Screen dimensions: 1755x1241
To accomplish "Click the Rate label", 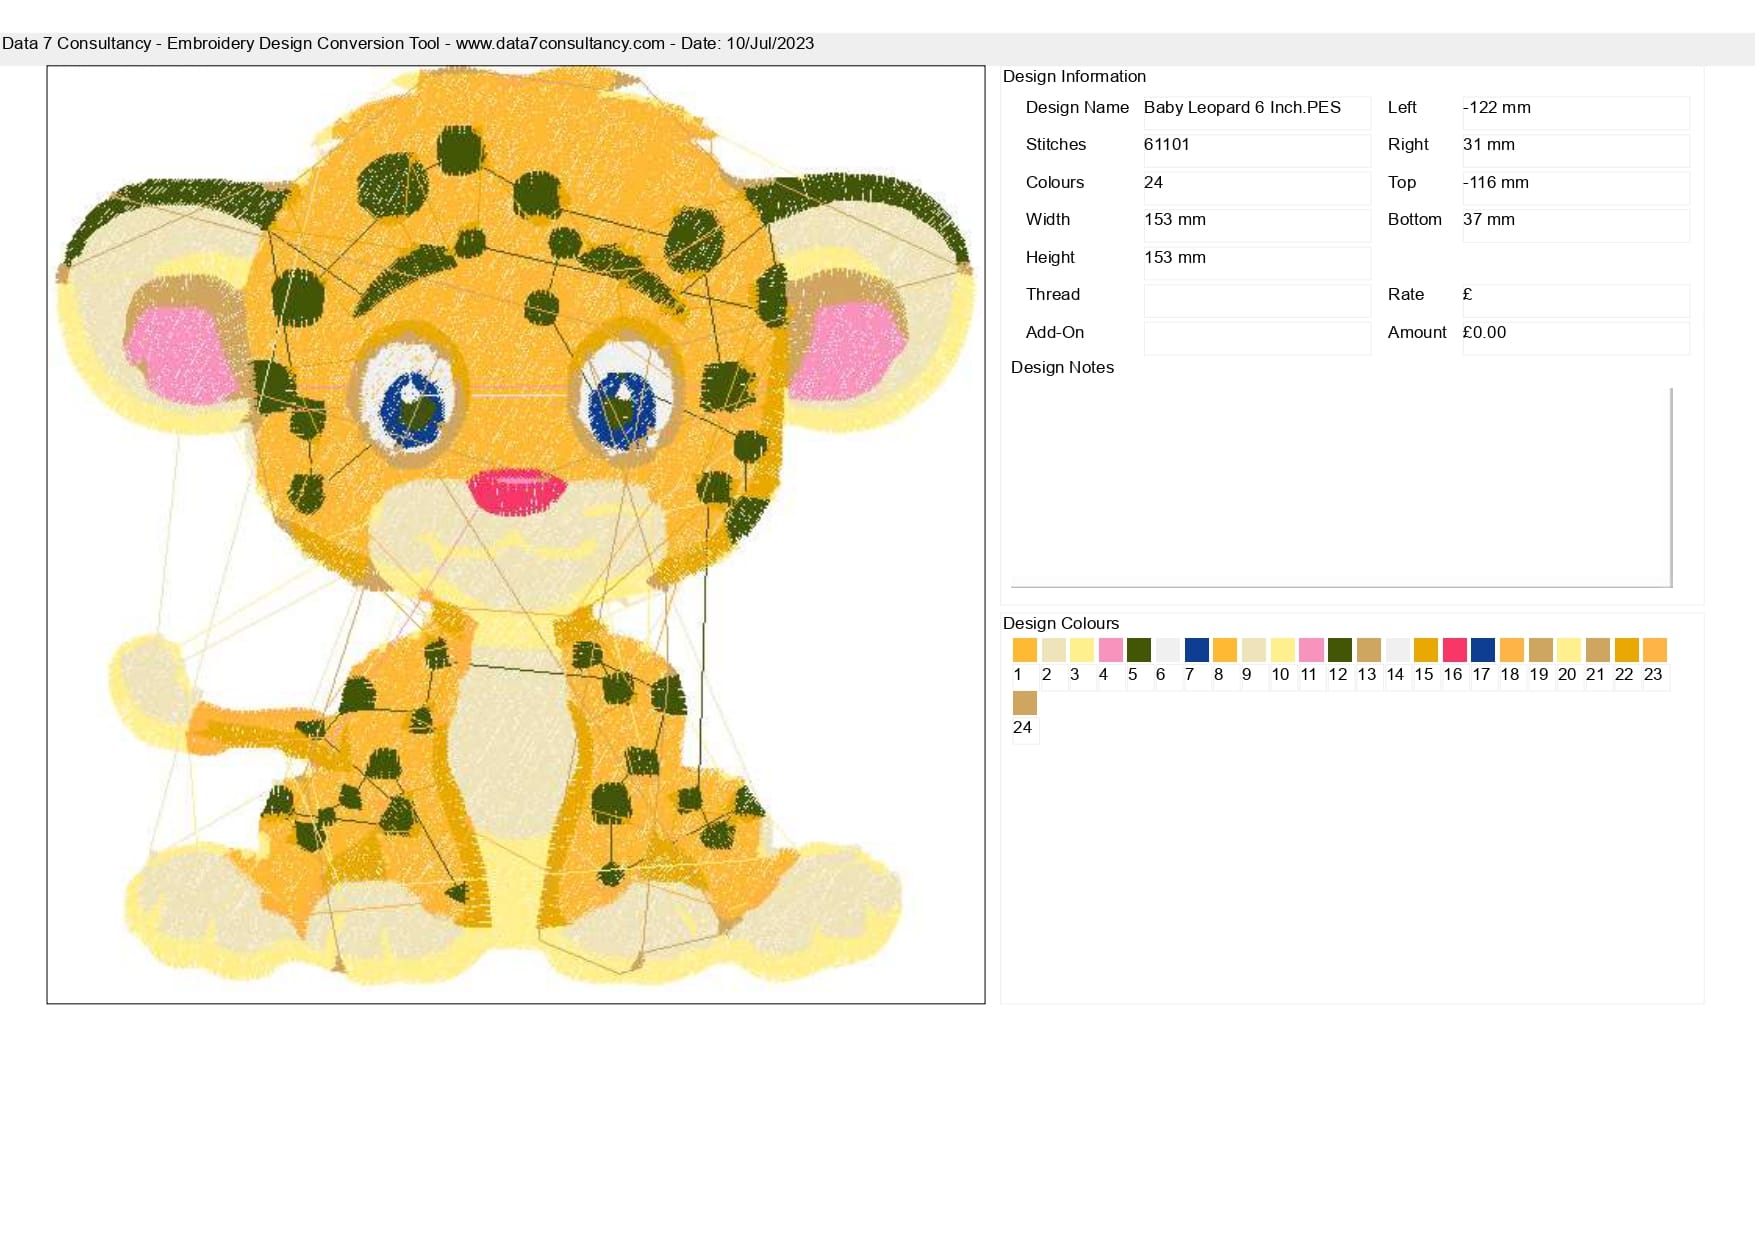I will (x=1406, y=294).
